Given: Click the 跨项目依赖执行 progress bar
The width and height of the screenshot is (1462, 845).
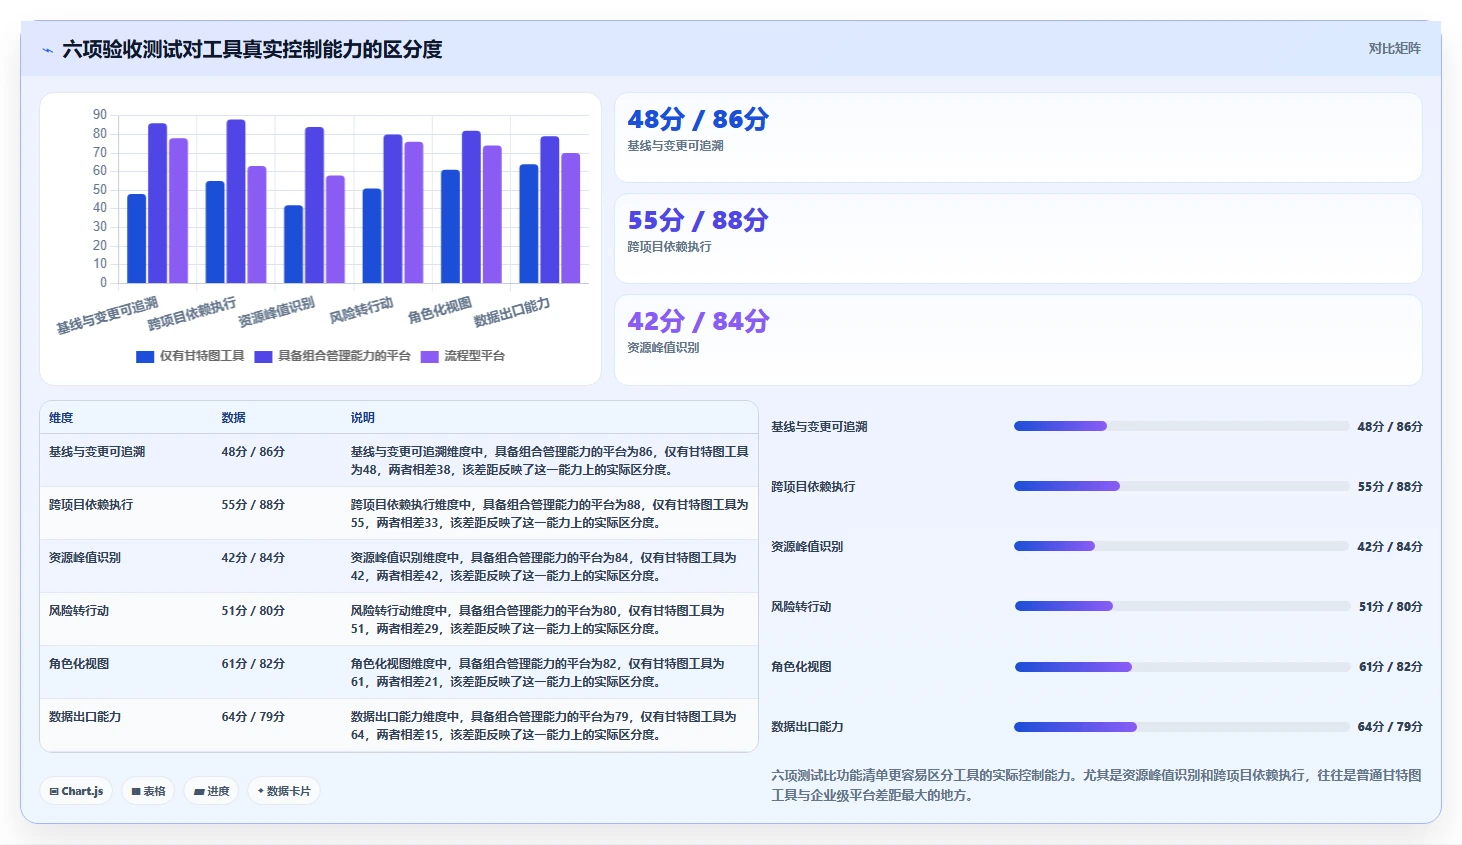Looking at the screenshot, I should tap(1181, 486).
